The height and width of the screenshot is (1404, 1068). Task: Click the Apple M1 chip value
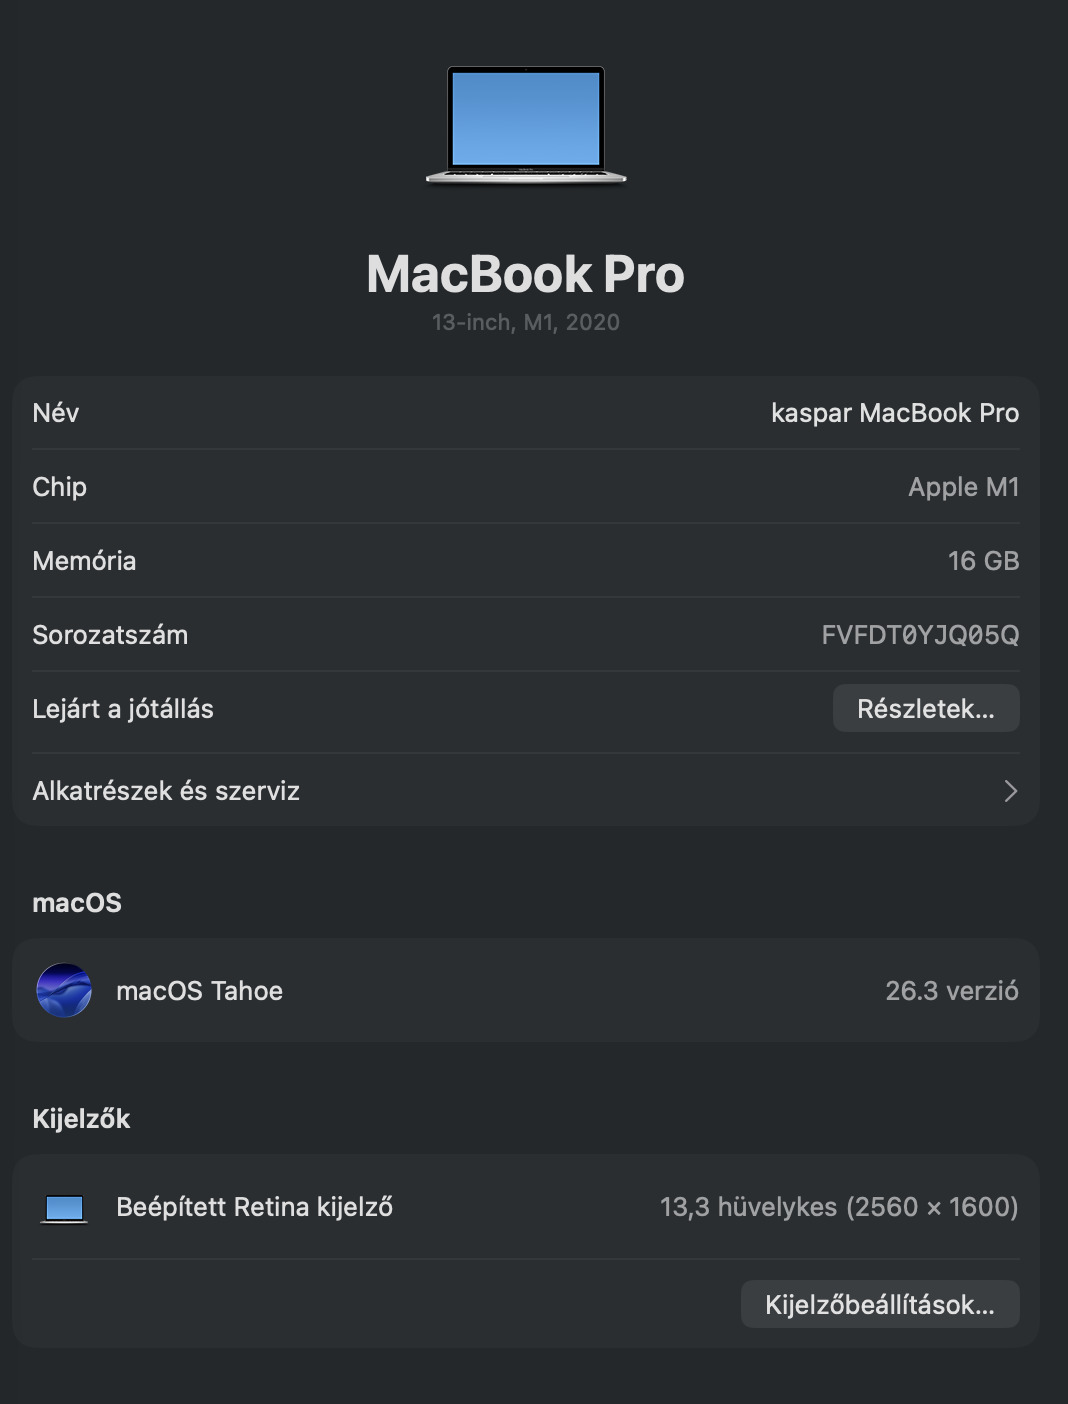(963, 487)
